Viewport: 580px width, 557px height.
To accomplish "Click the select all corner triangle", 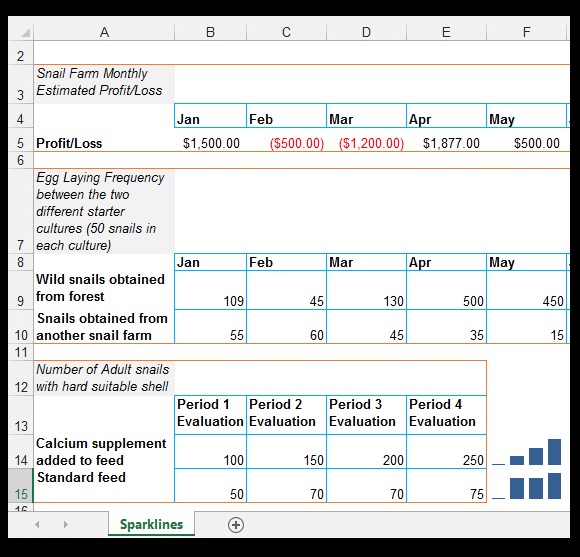I will (x=25, y=33).
